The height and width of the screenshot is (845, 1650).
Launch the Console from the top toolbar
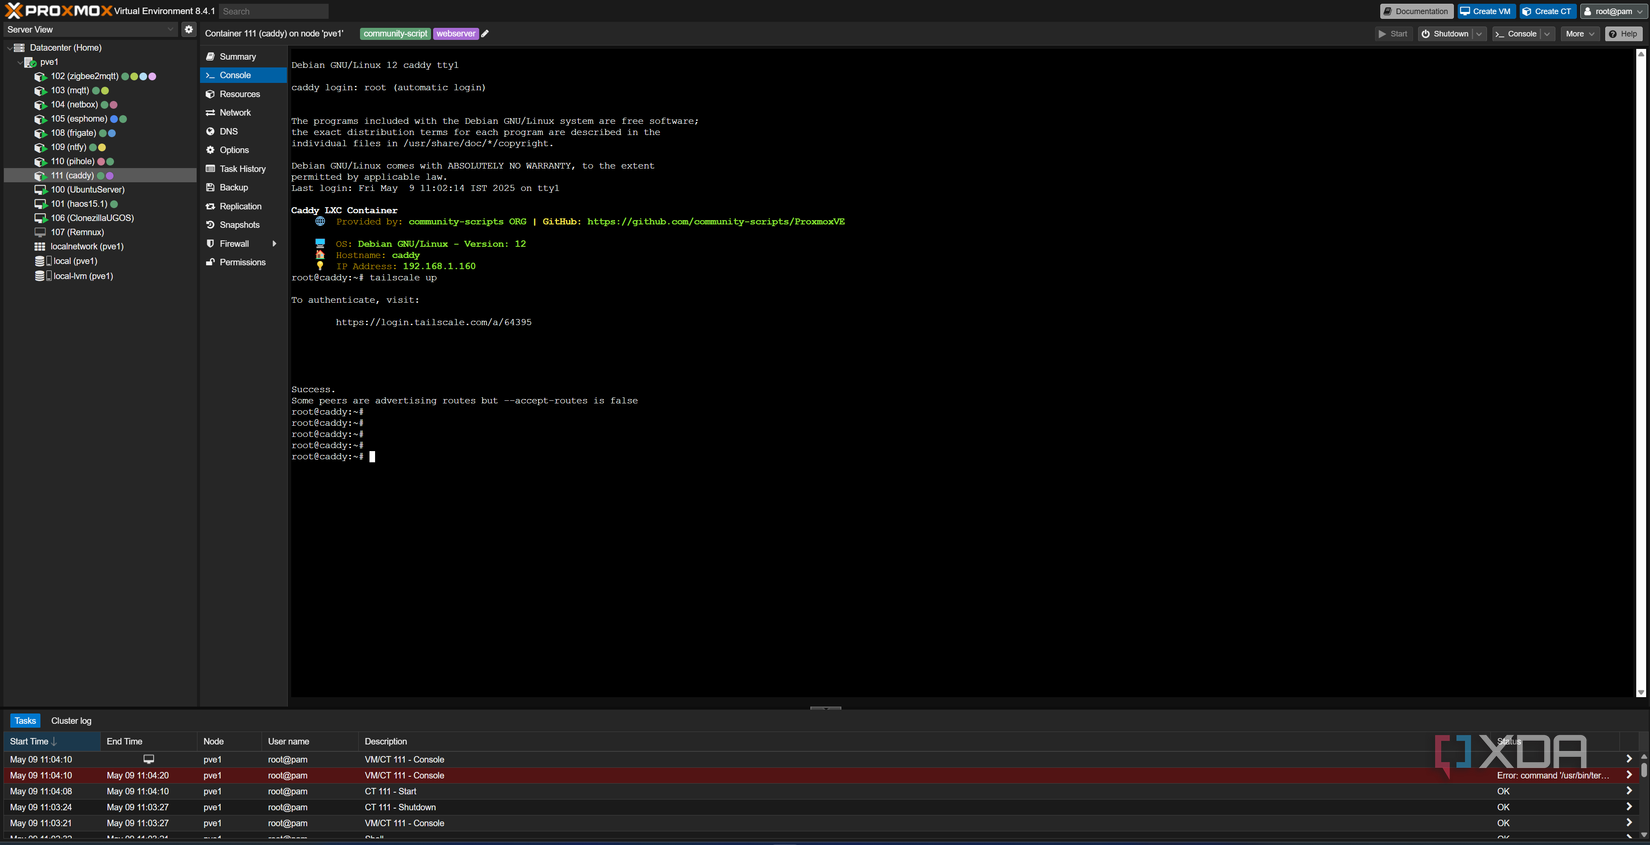pyautogui.click(x=1516, y=34)
